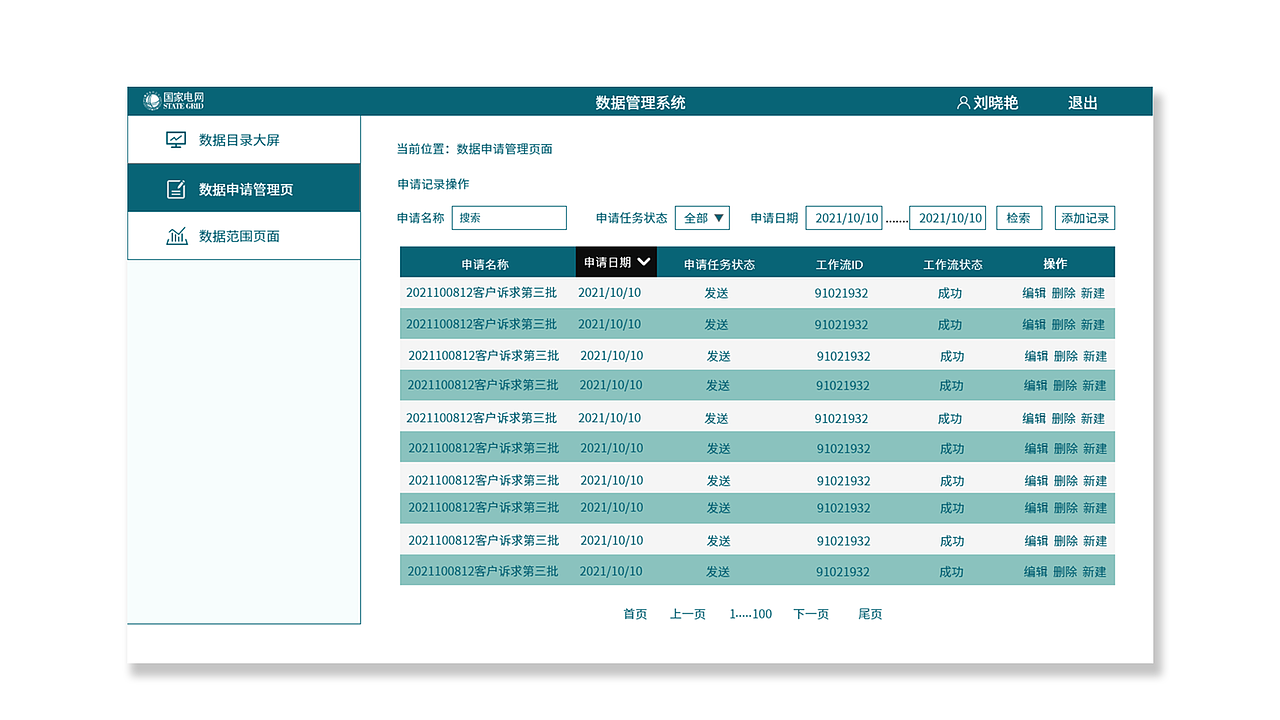
Task: Click 添加记录 to add a record
Action: click(1084, 217)
